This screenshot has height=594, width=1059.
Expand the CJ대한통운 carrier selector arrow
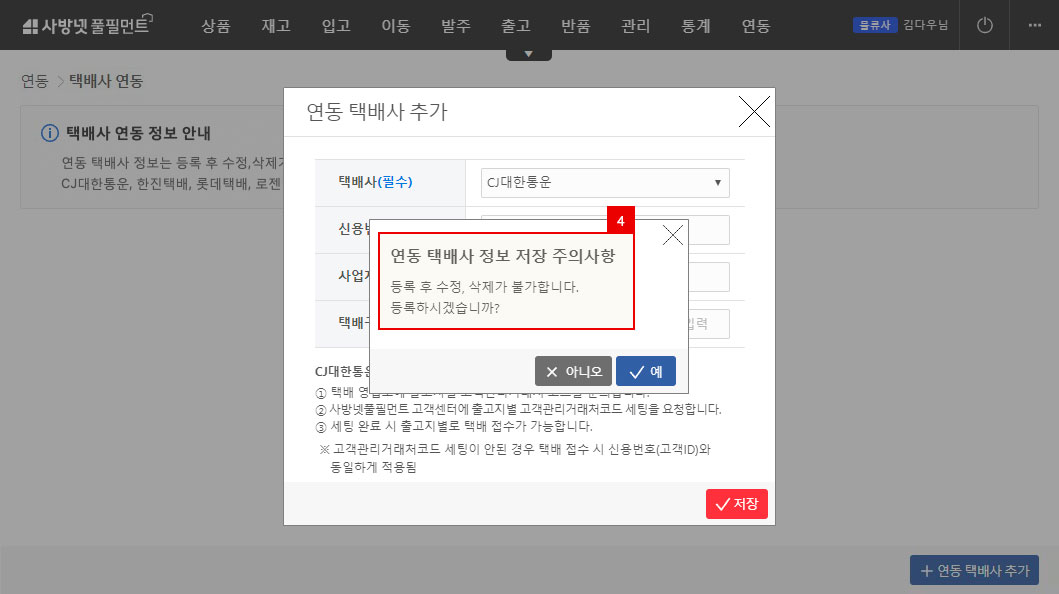pos(716,182)
